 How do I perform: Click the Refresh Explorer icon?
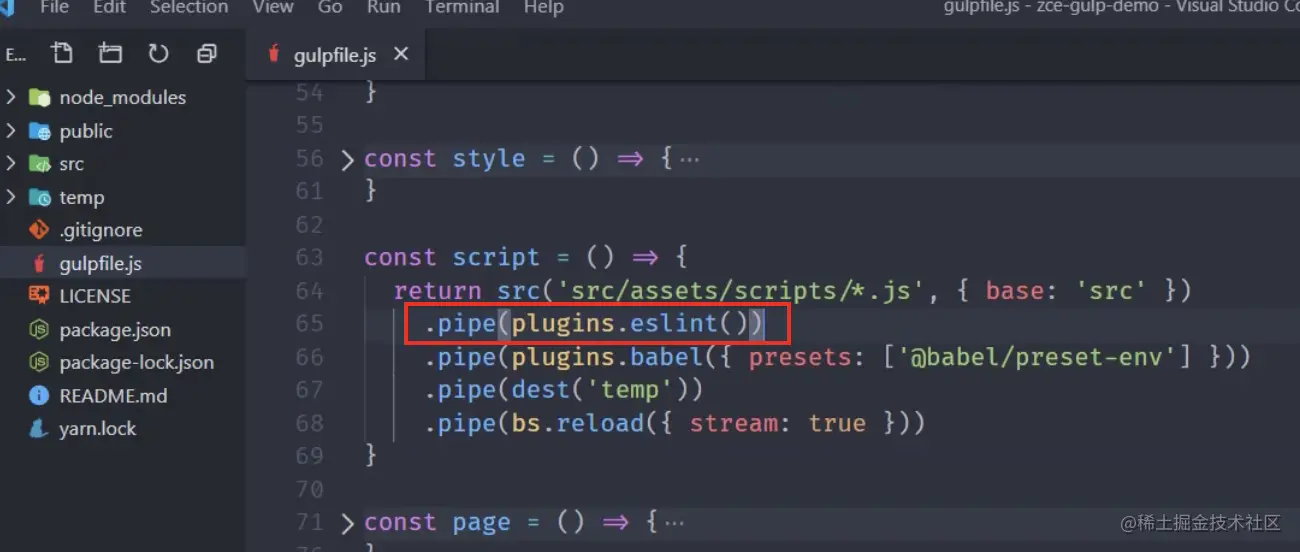[158, 53]
